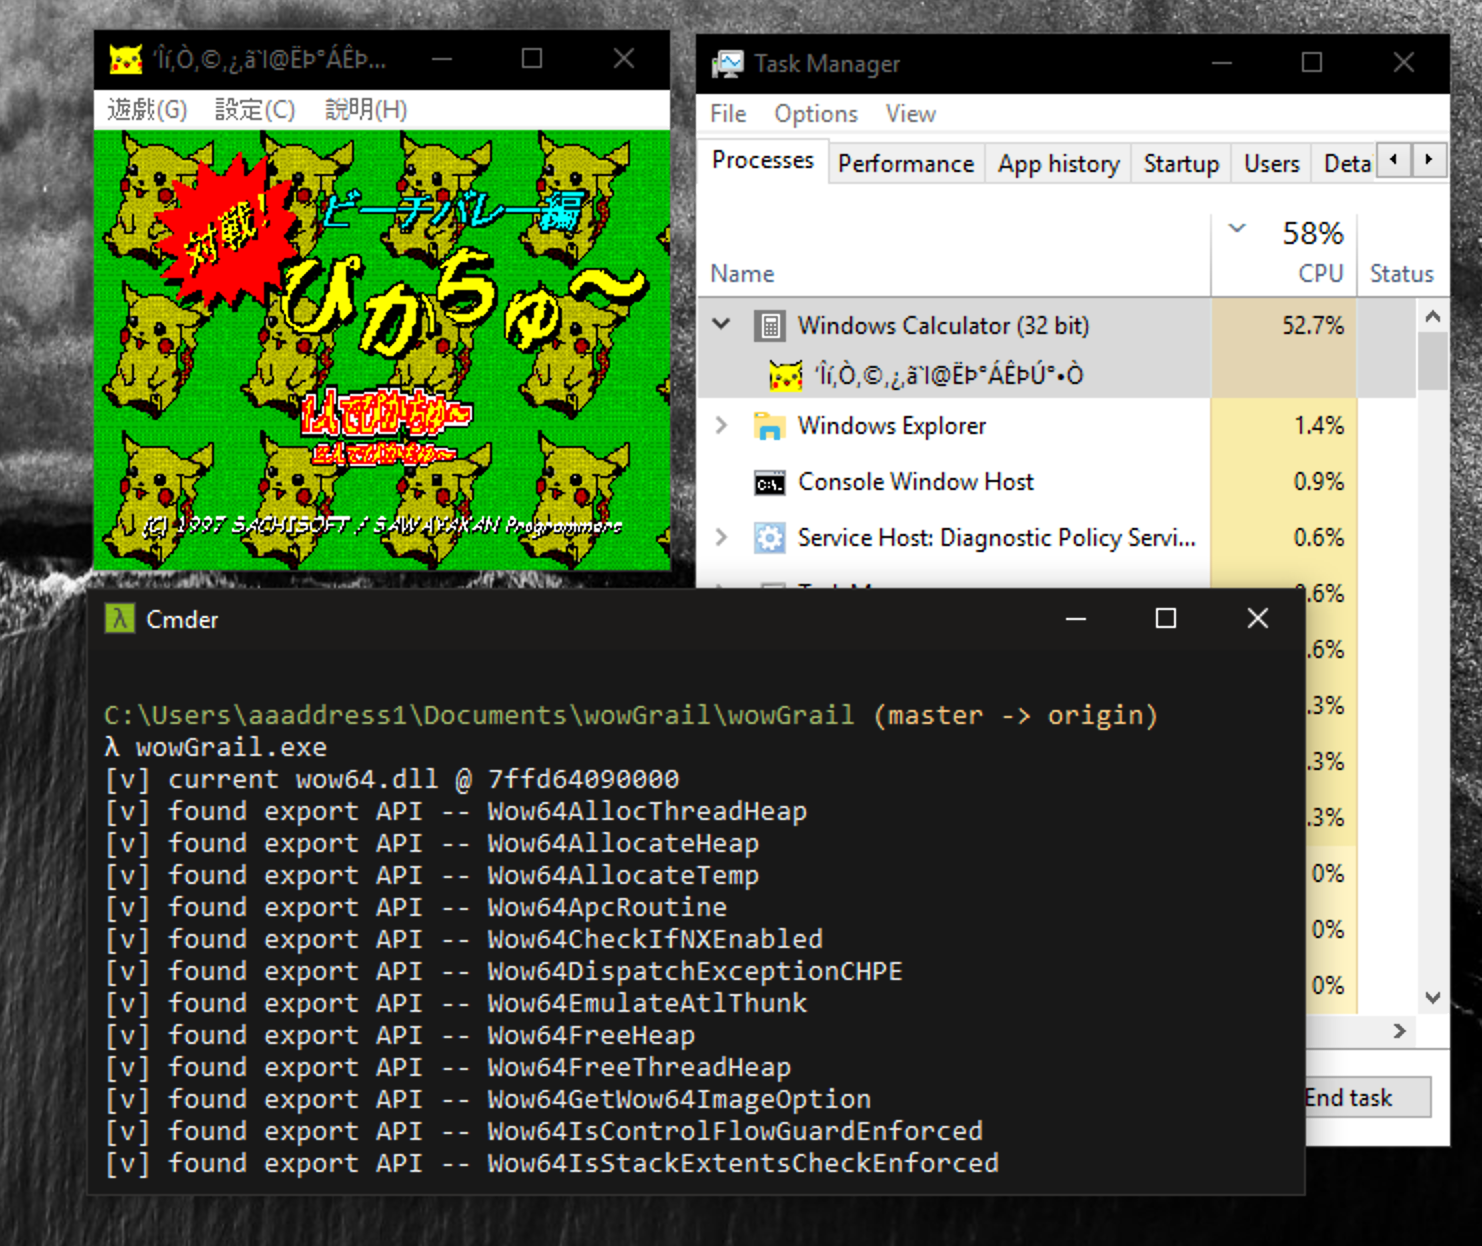The image size is (1482, 1246).
Task: Open the View menu in Task Manager
Action: coord(910,114)
